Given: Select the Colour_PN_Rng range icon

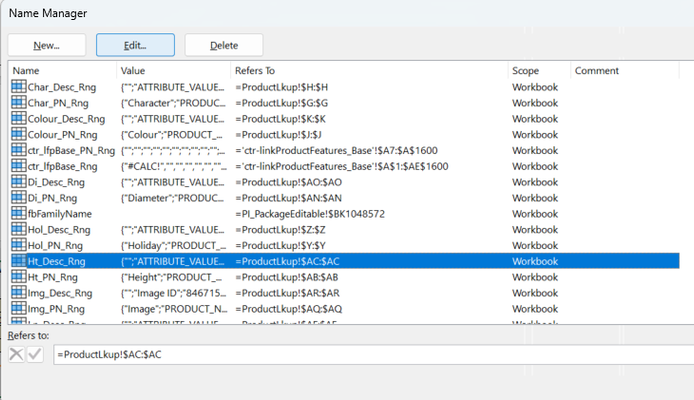Looking at the screenshot, I should 19,135.
